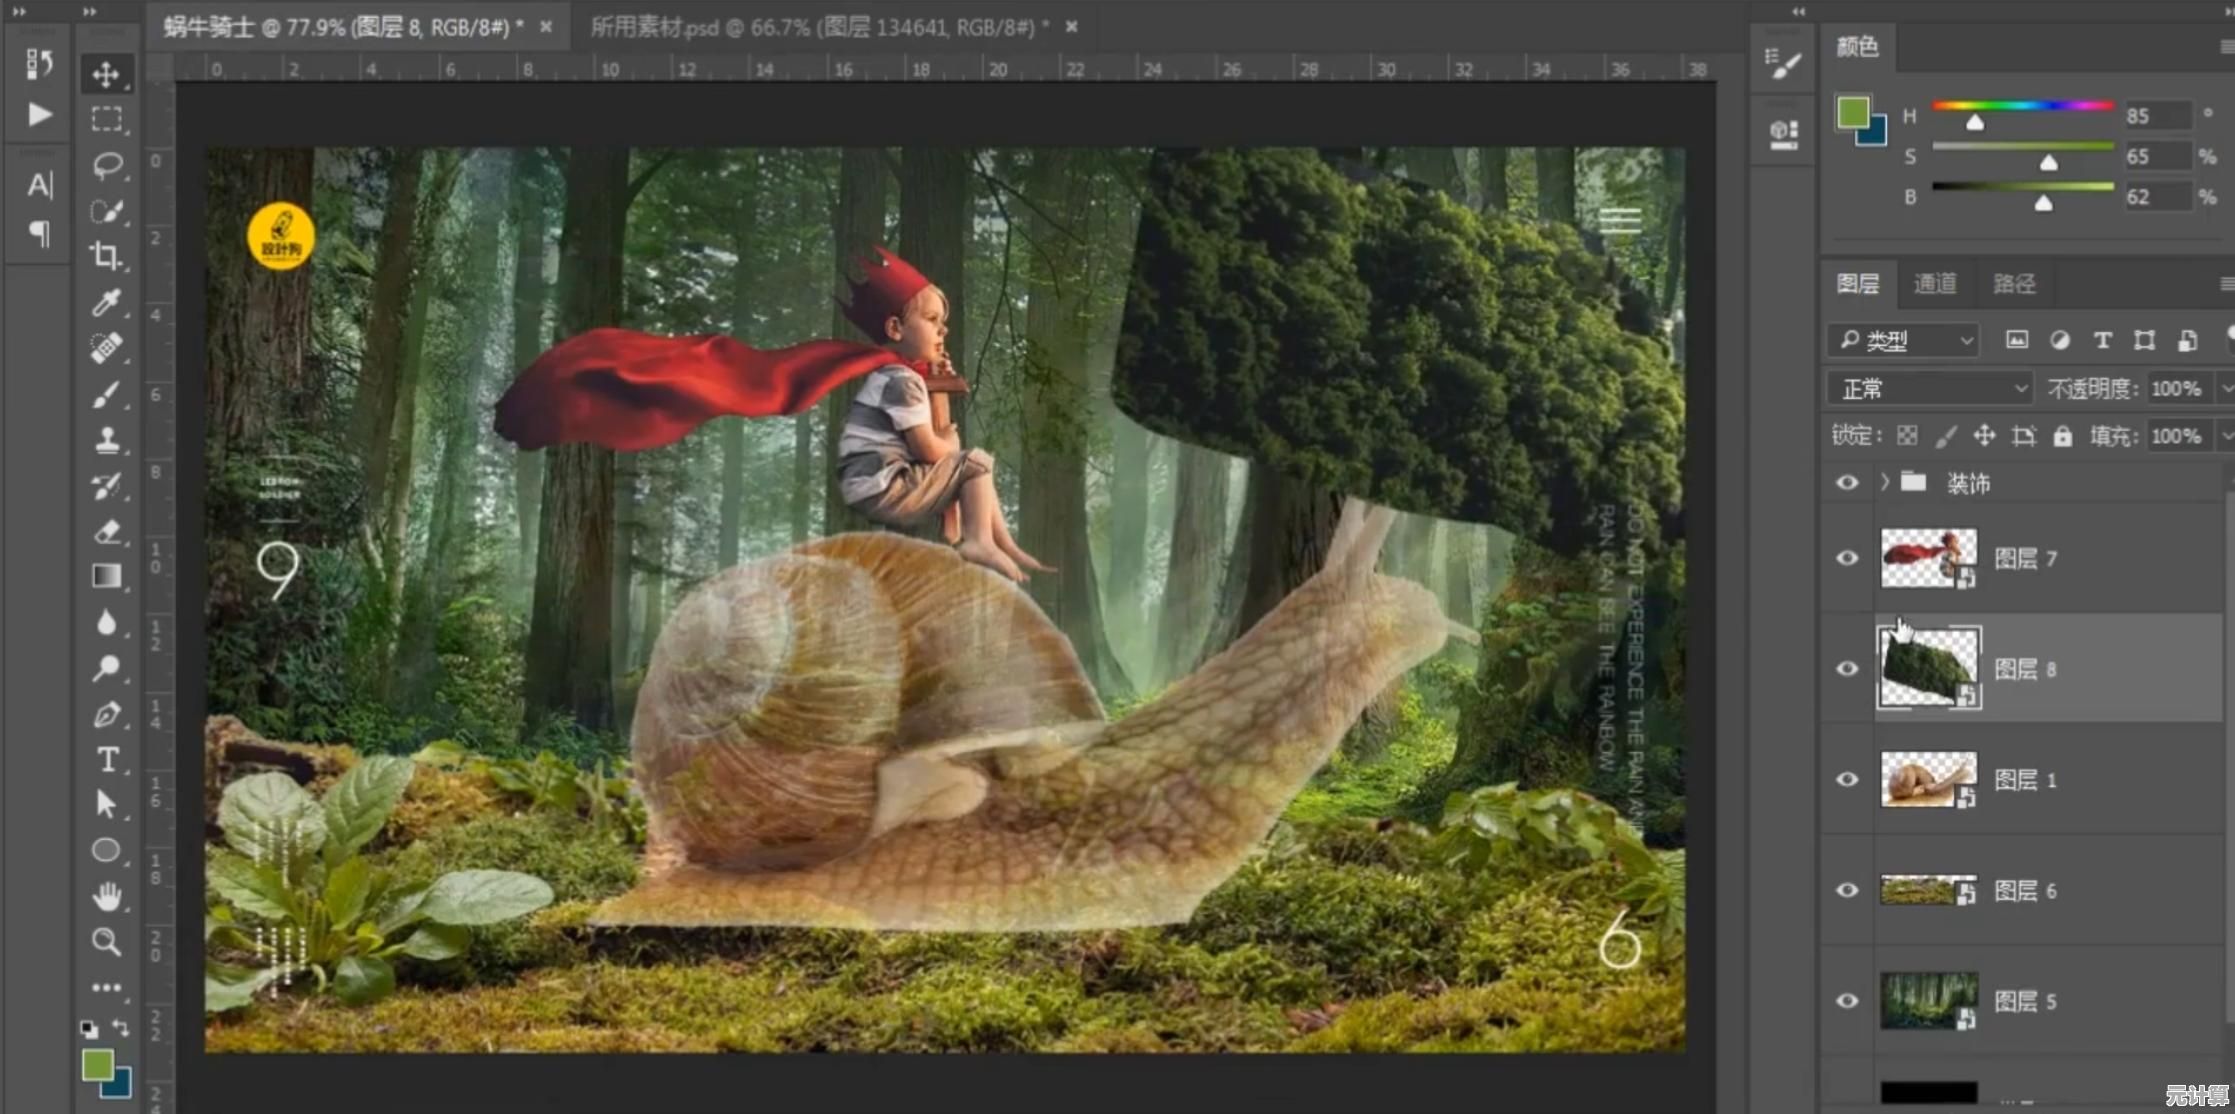Hide layer 图层 7 visibility
Screen dimensions: 2235x1114
(x=1847, y=558)
